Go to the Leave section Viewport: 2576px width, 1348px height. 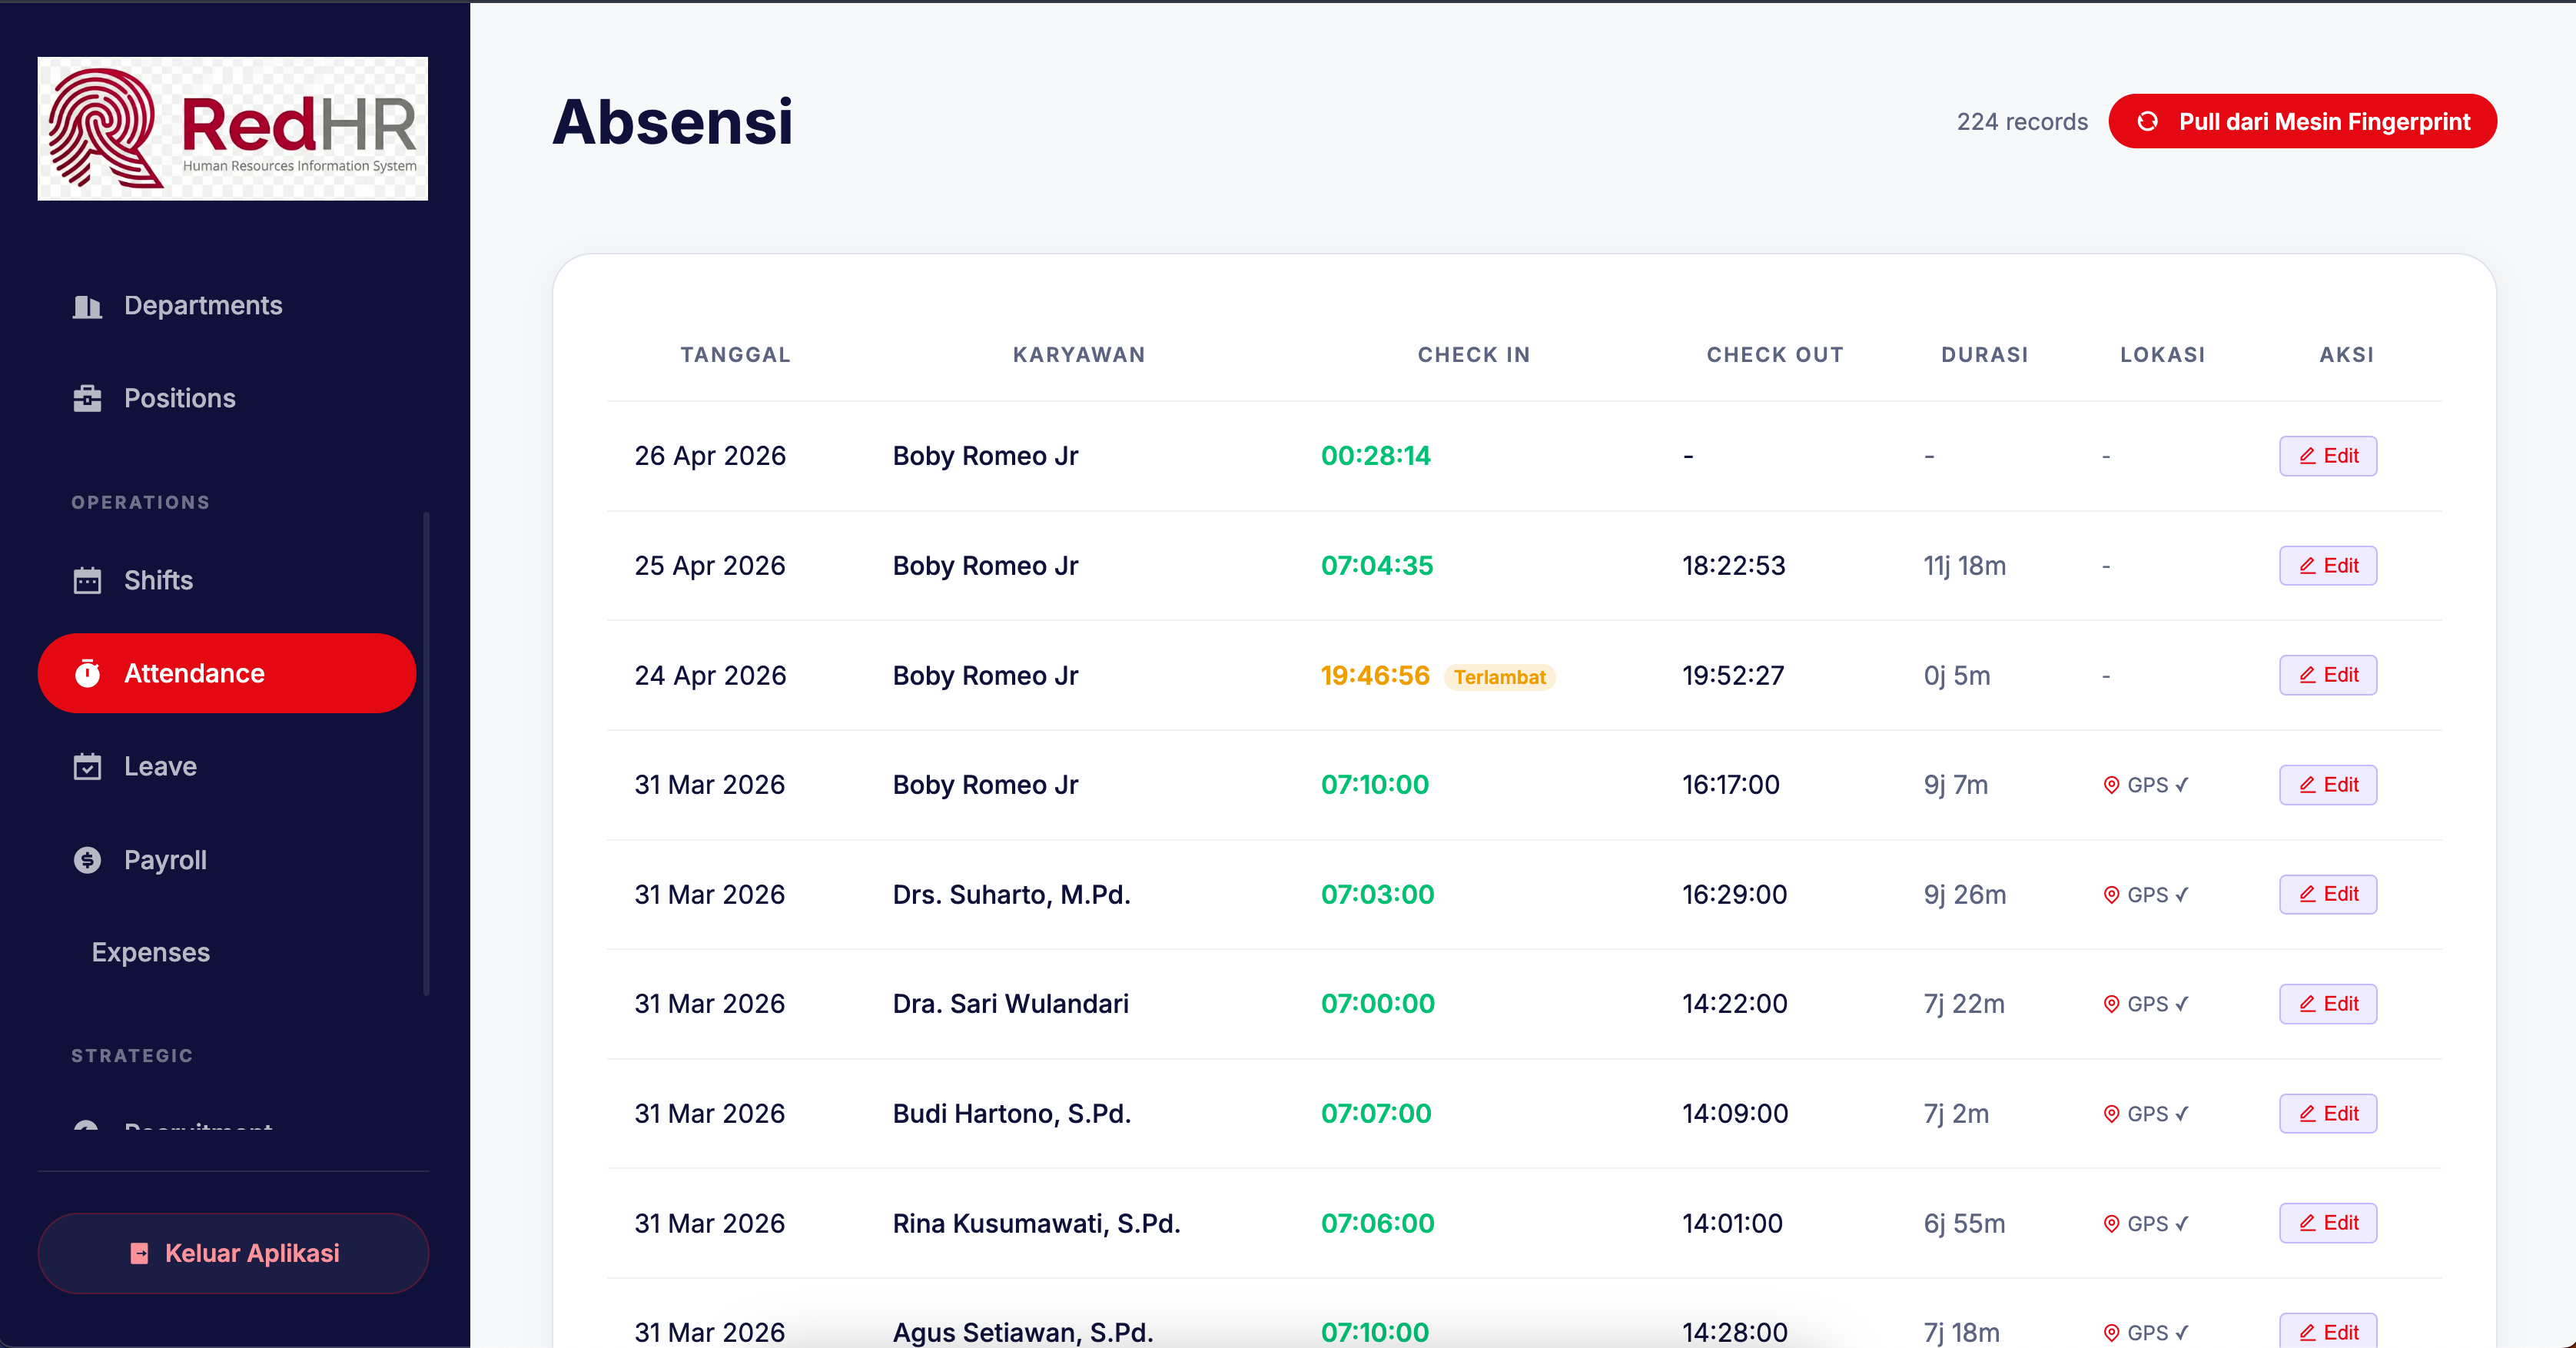coord(227,767)
